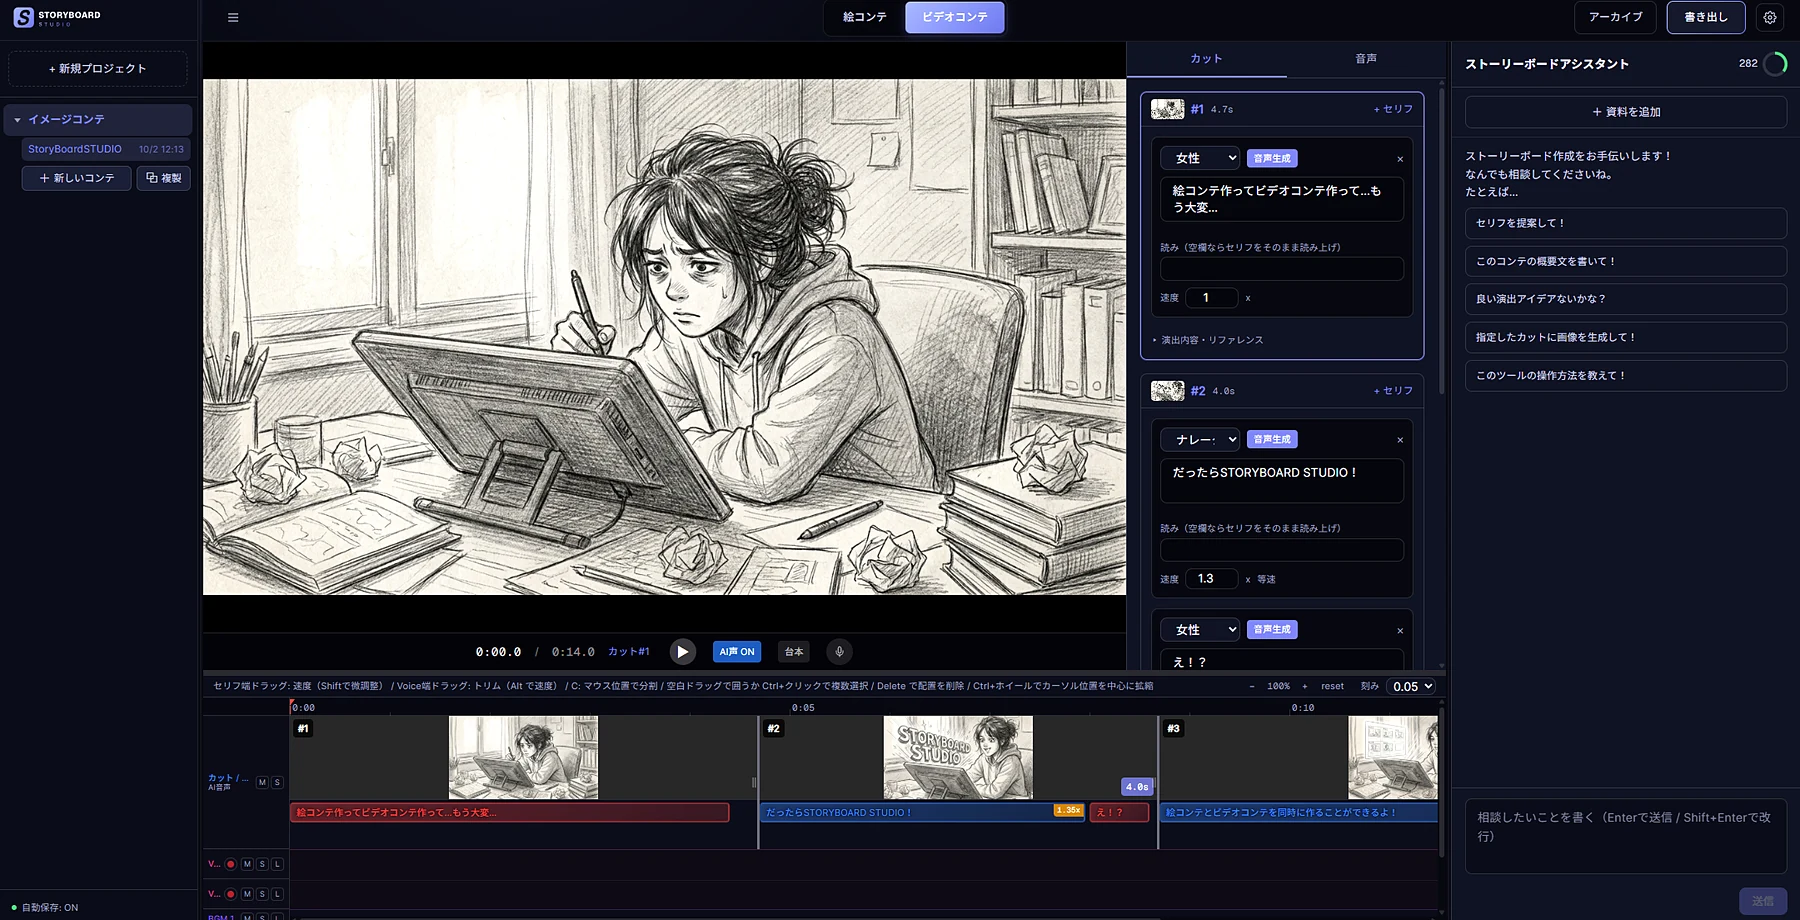The width and height of the screenshot is (1800, 920).
Task: Click the Storyboard Studio logo
Action: (x=57, y=17)
